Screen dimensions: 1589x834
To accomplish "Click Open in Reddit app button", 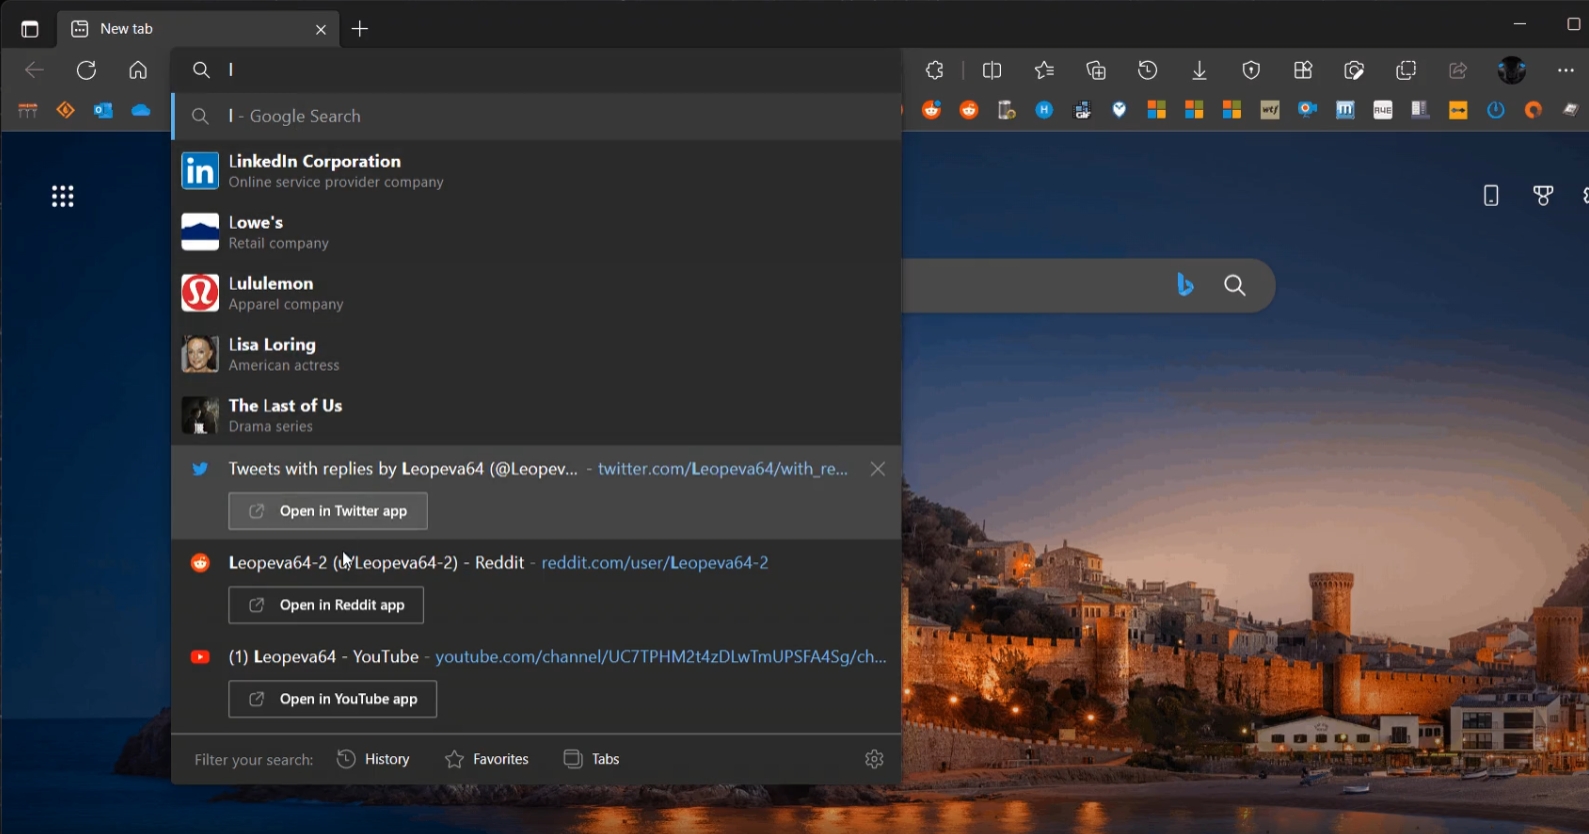I will (326, 605).
